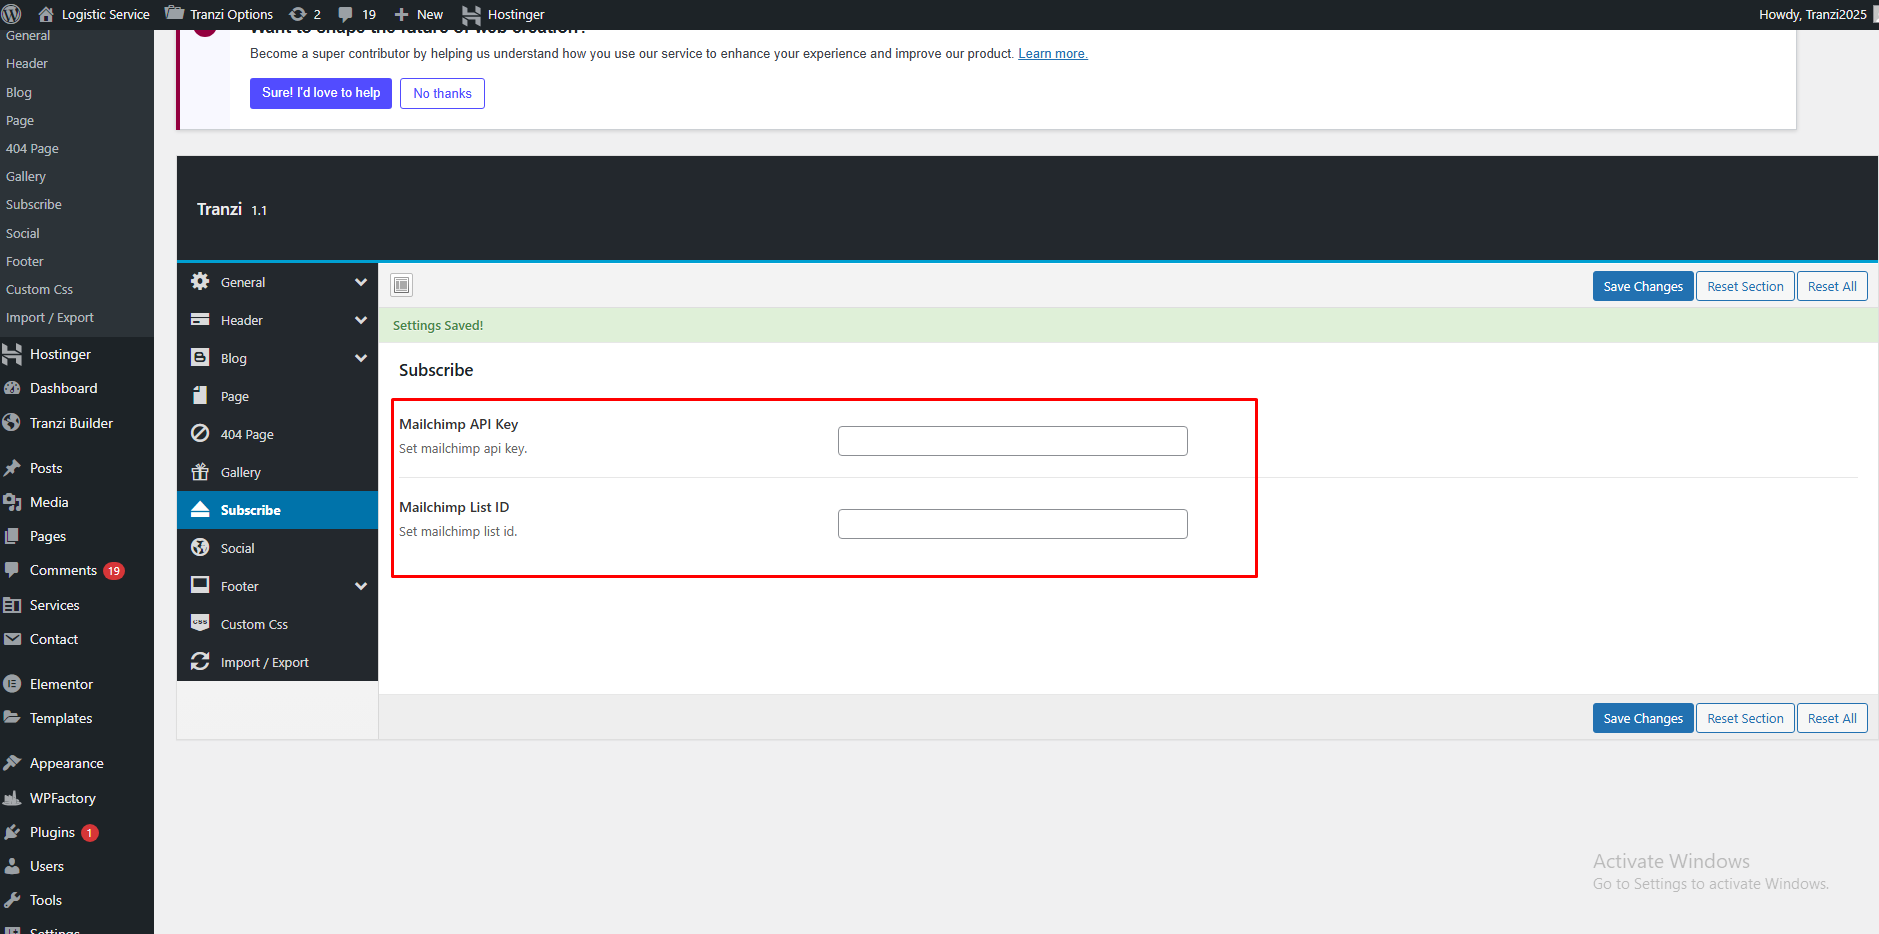Click the top Save Changes button

[x=1642, y=286]
